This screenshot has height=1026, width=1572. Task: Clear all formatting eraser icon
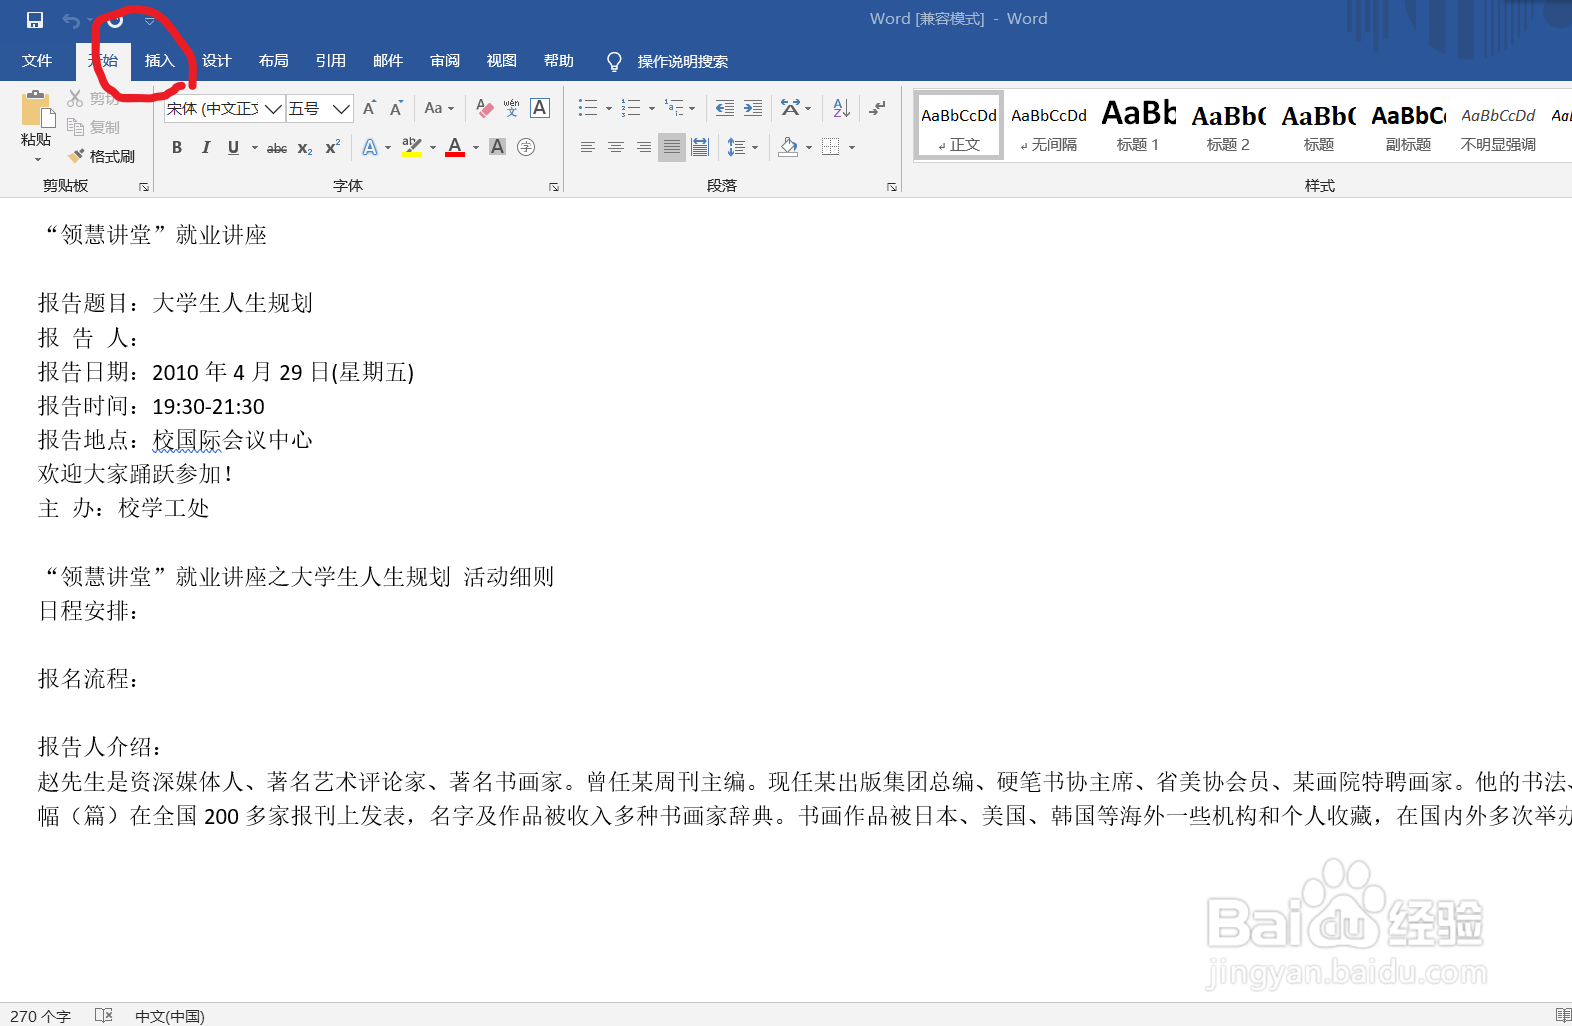tap(485, 108)
